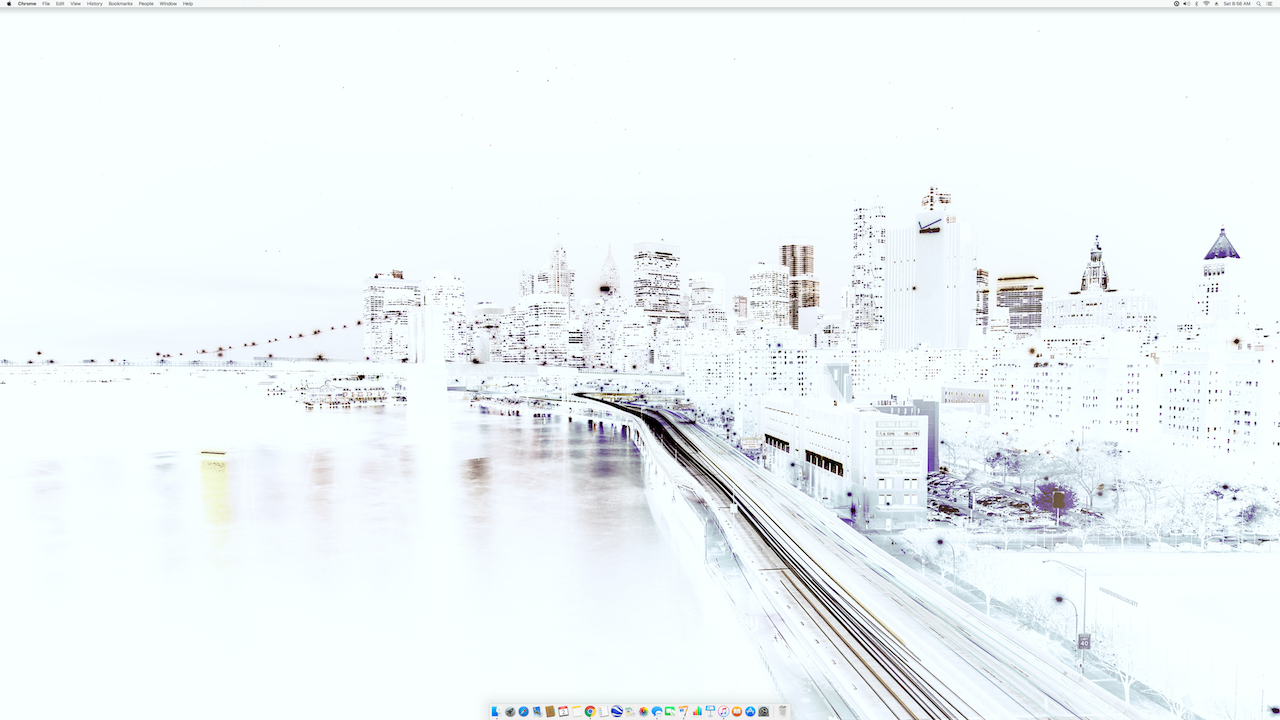Open iTunes from the dock
The image size is (1280, 720).
(x=723, y=711)
